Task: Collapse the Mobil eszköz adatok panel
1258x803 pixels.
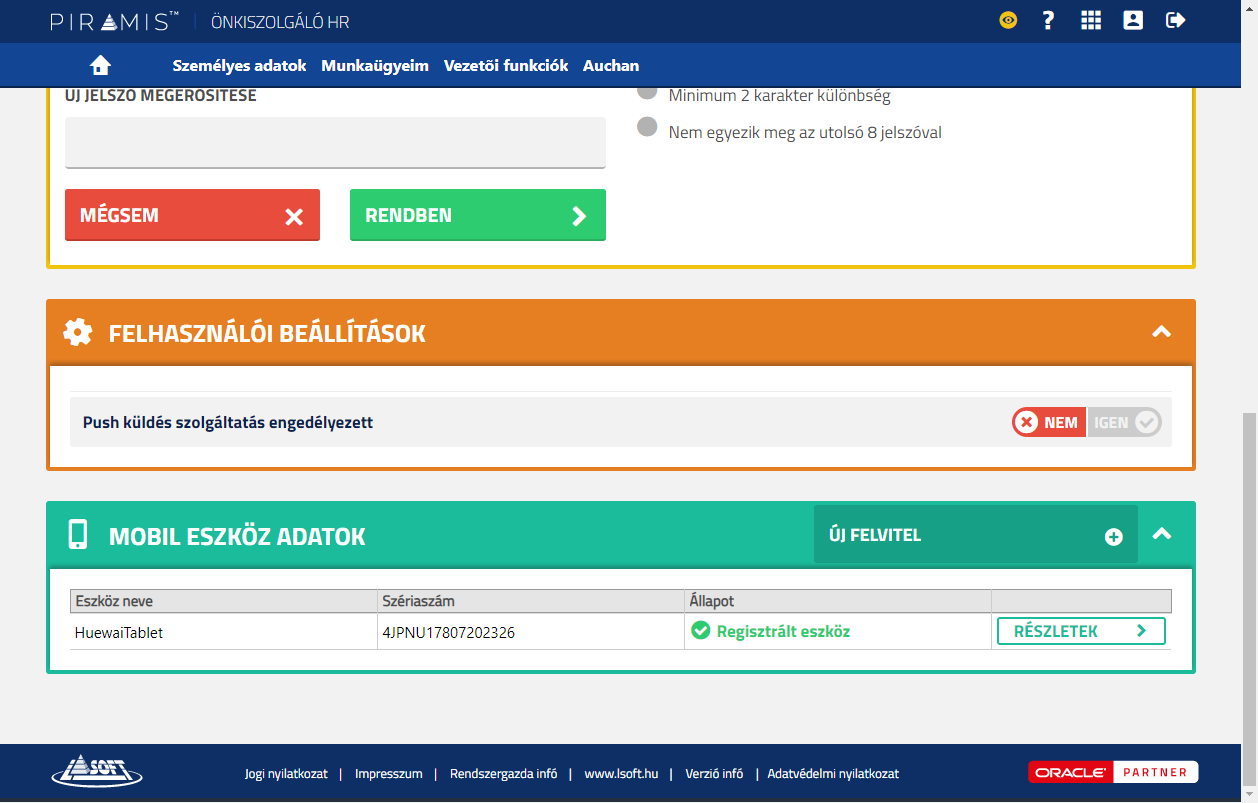Action: tap(1161, 534)
